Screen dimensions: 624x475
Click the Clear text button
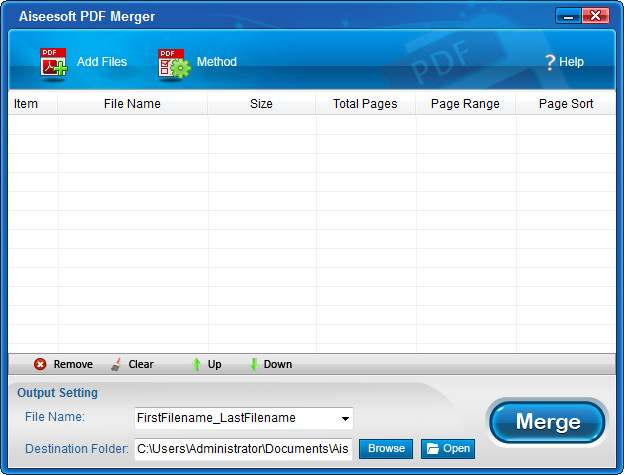(141, 364)
